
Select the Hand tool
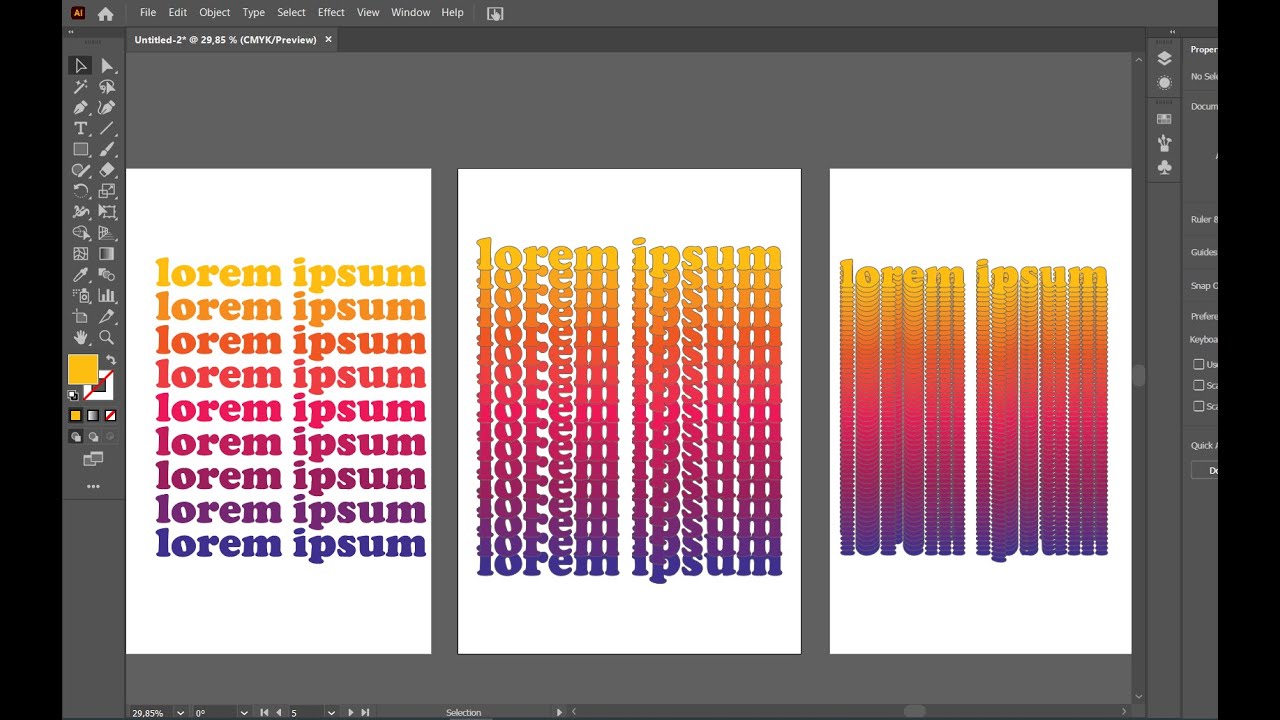click(x=81, y=337)
